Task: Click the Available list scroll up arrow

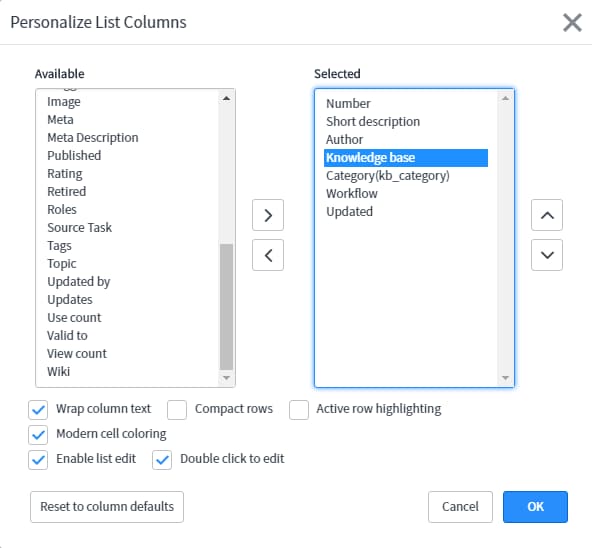Action: click(x=227, y=99)
